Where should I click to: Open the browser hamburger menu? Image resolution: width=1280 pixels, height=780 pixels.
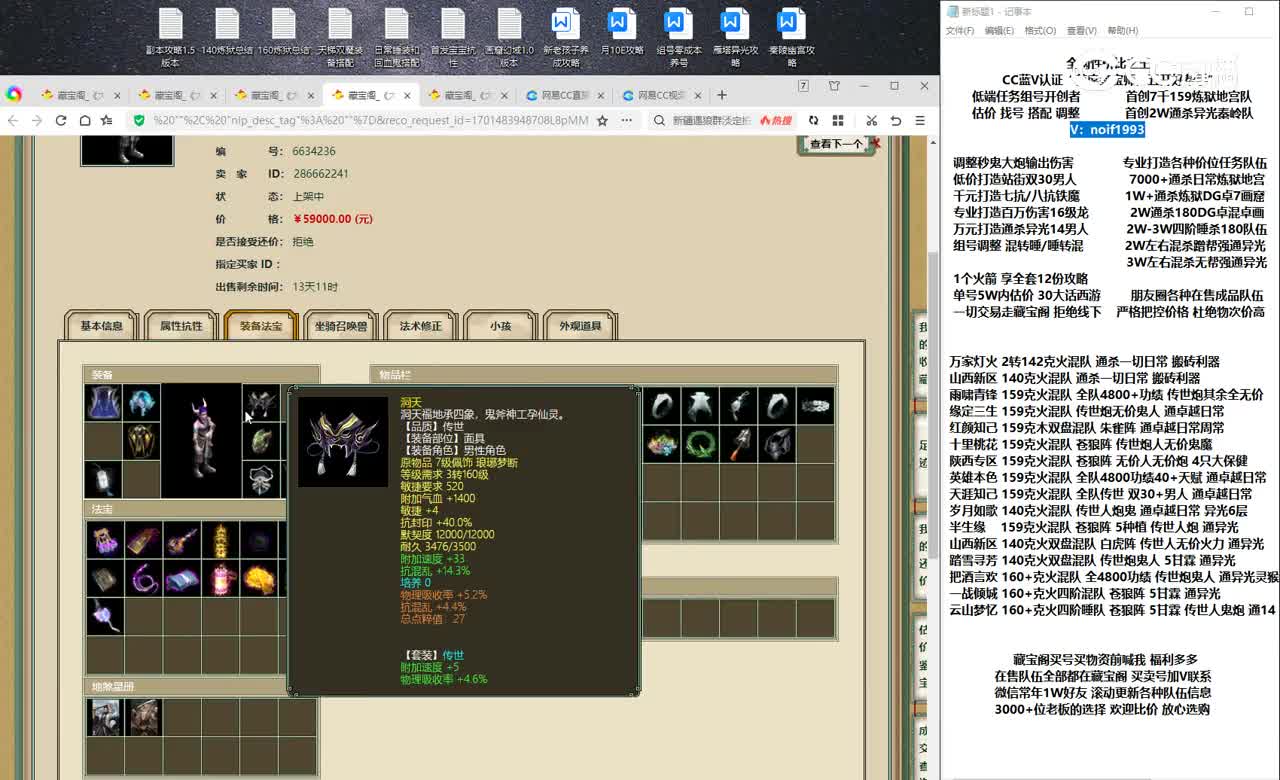918,120
